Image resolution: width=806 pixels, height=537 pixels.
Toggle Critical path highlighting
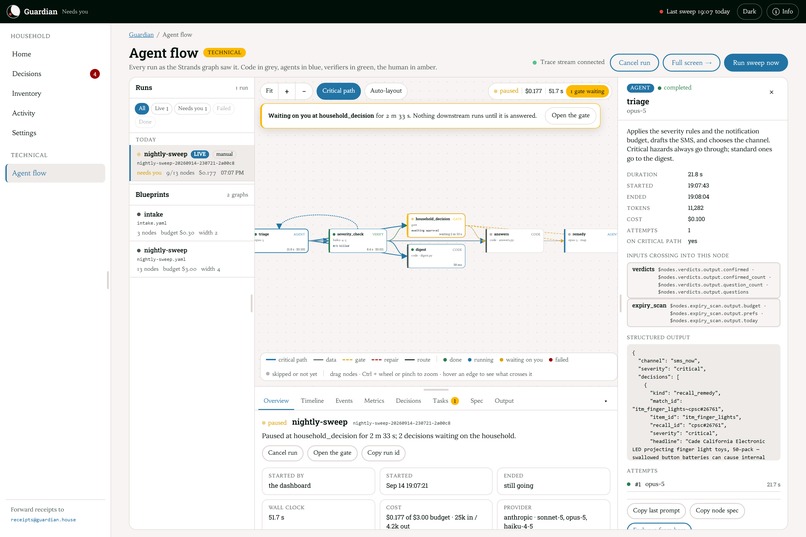coord(338,91)
